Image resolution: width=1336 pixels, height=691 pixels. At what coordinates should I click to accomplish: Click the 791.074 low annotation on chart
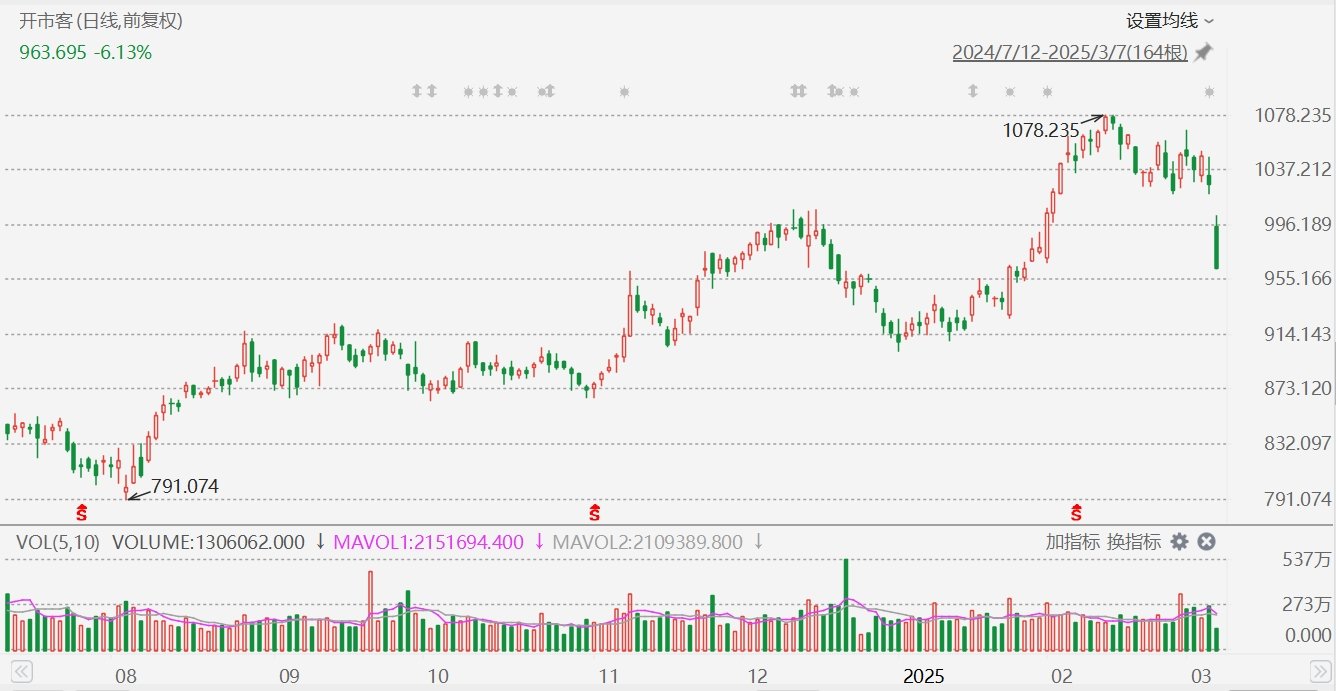coord(184,487)
